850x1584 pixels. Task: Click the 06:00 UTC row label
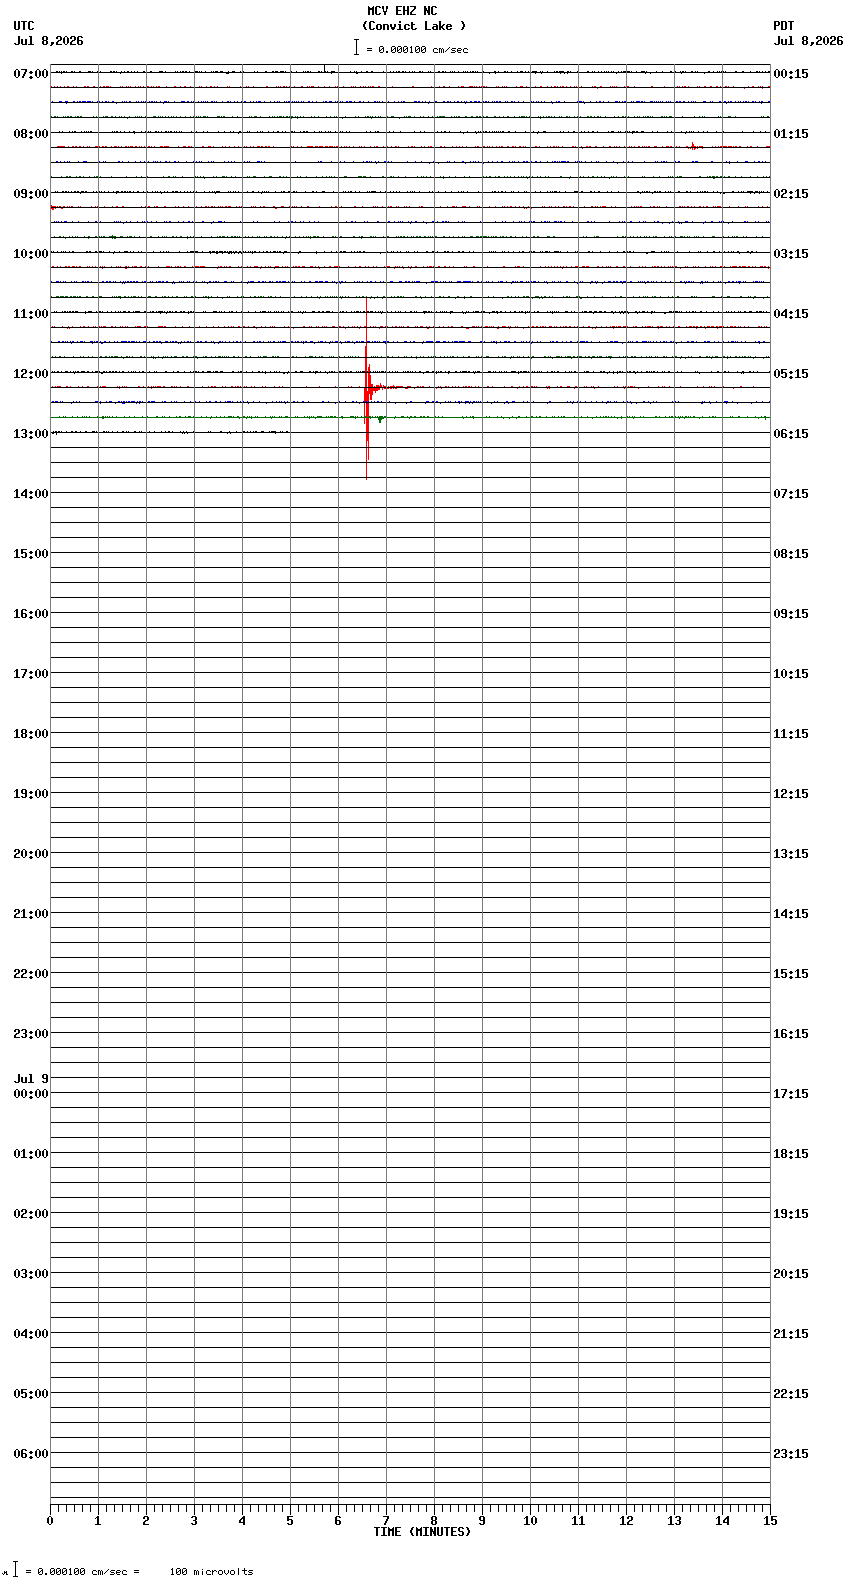pos(31,1454)
